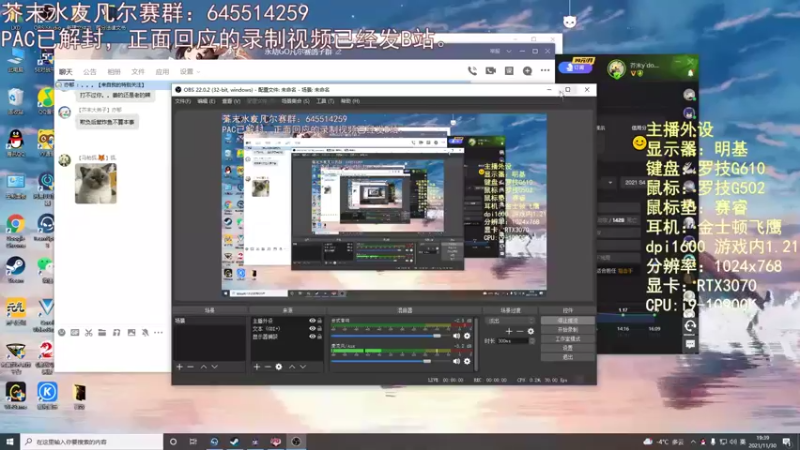
Task: Toggle visibility eye of 主播外设 source
Action: click(x=312, y=321)
